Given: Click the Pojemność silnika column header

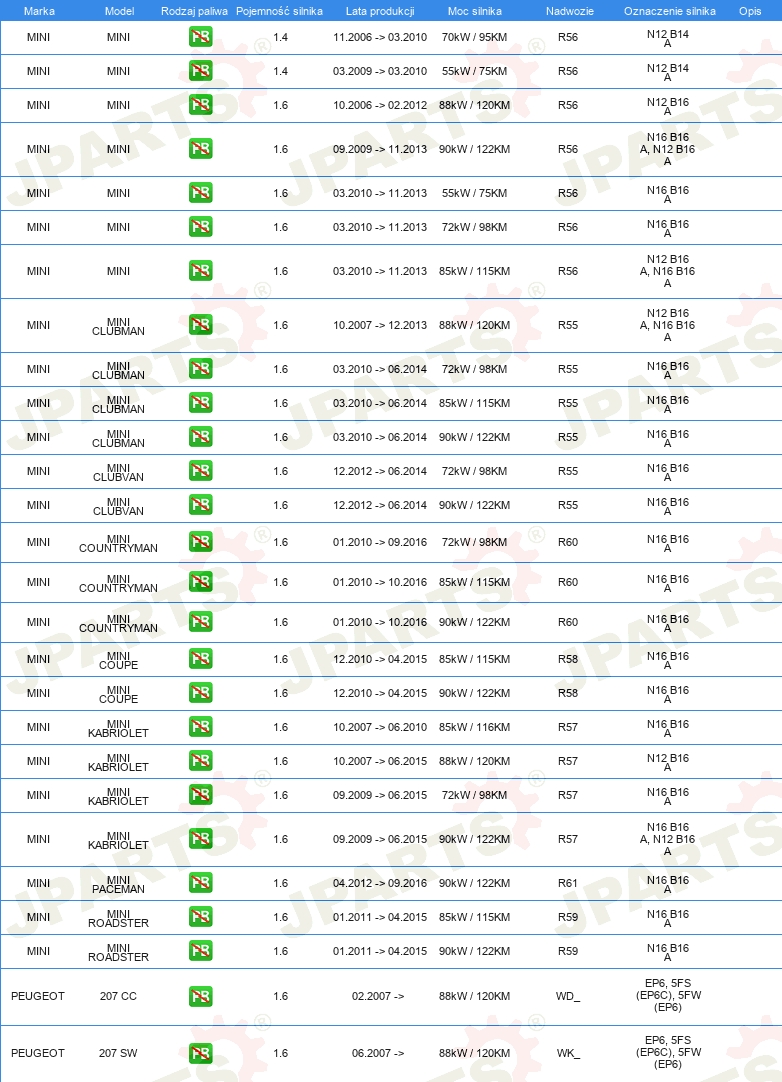Looking at the screenshot, I should click(x=280, y=11).
